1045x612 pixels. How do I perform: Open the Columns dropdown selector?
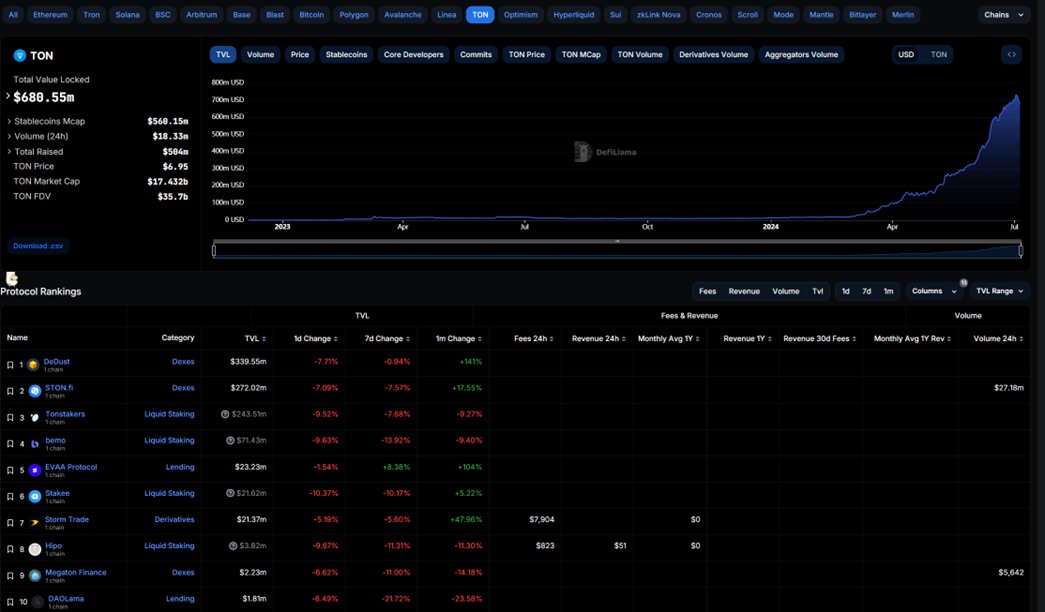[934, 291]
